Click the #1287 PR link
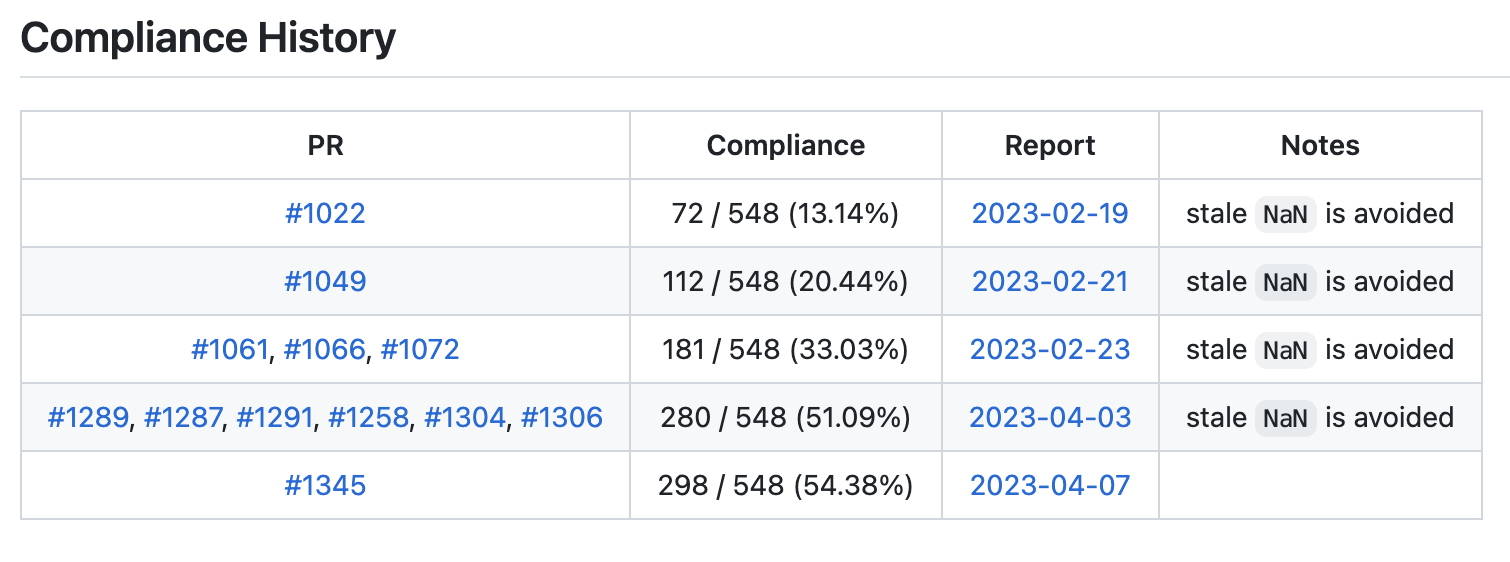The height and width of the screenshot is (562, 1510). pos(183,418)
